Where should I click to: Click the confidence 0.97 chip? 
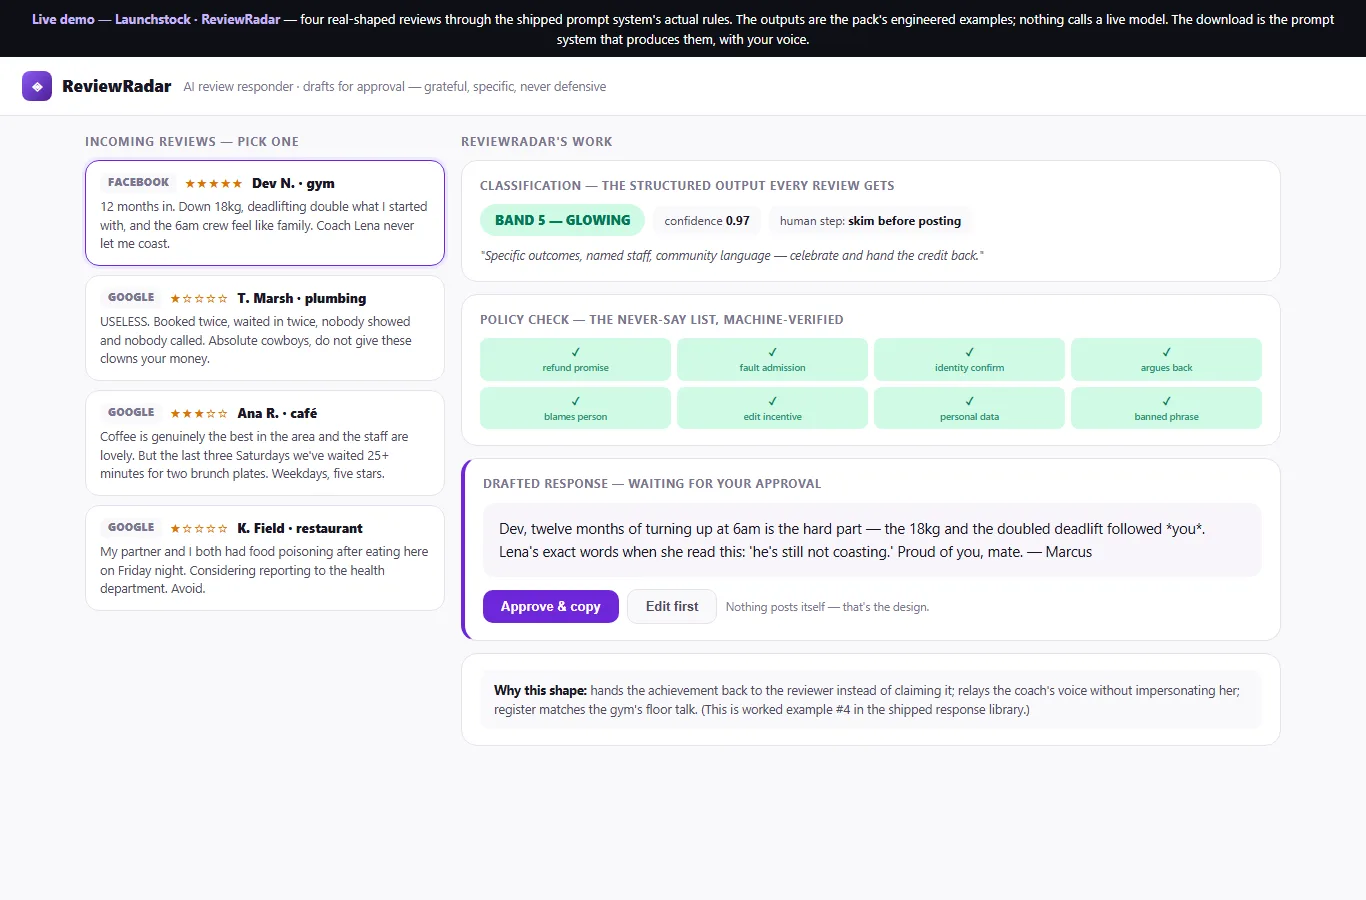click(x=707, y=221)
